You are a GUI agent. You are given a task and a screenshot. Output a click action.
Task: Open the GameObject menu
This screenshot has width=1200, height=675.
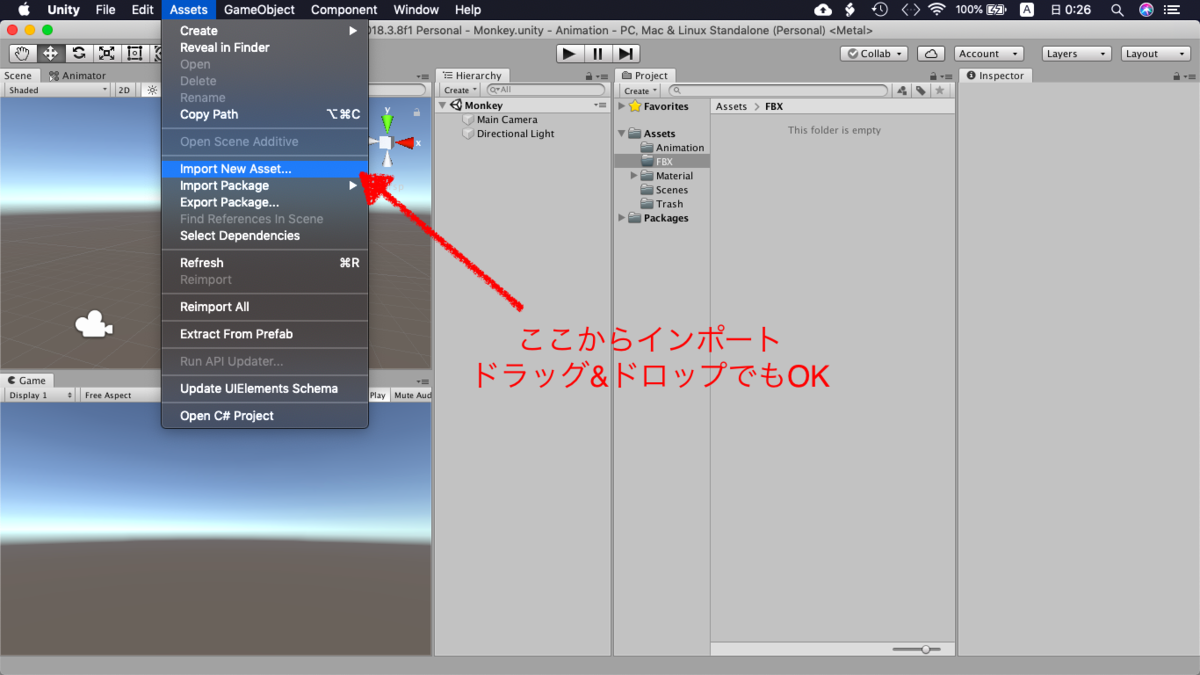(259, 10)
